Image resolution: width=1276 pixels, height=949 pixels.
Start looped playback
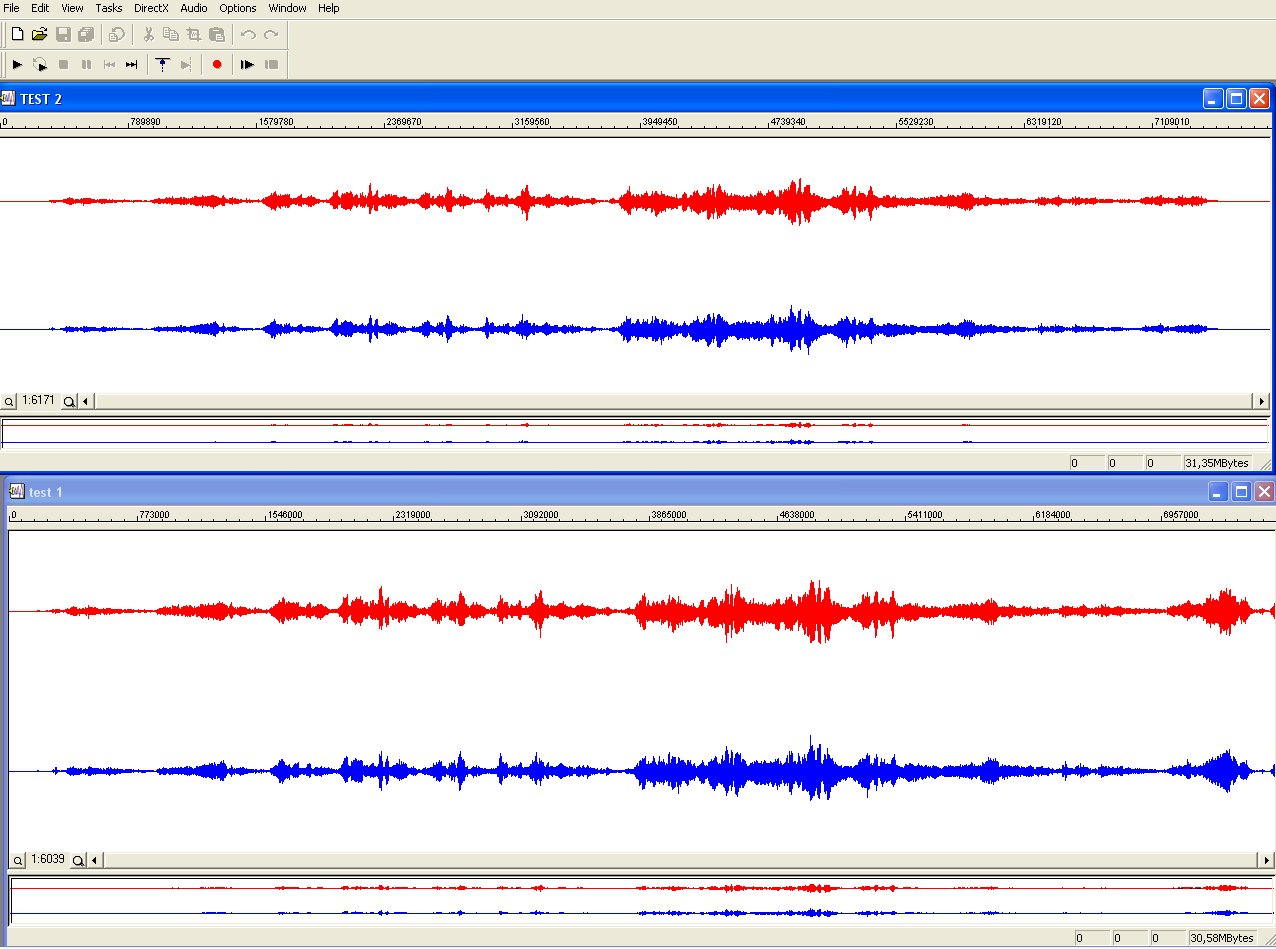click(x=40, y=65)
